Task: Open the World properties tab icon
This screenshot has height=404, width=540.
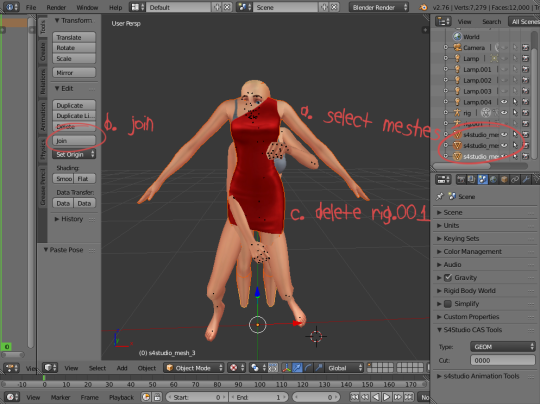Action: click(x=493, y=179)
